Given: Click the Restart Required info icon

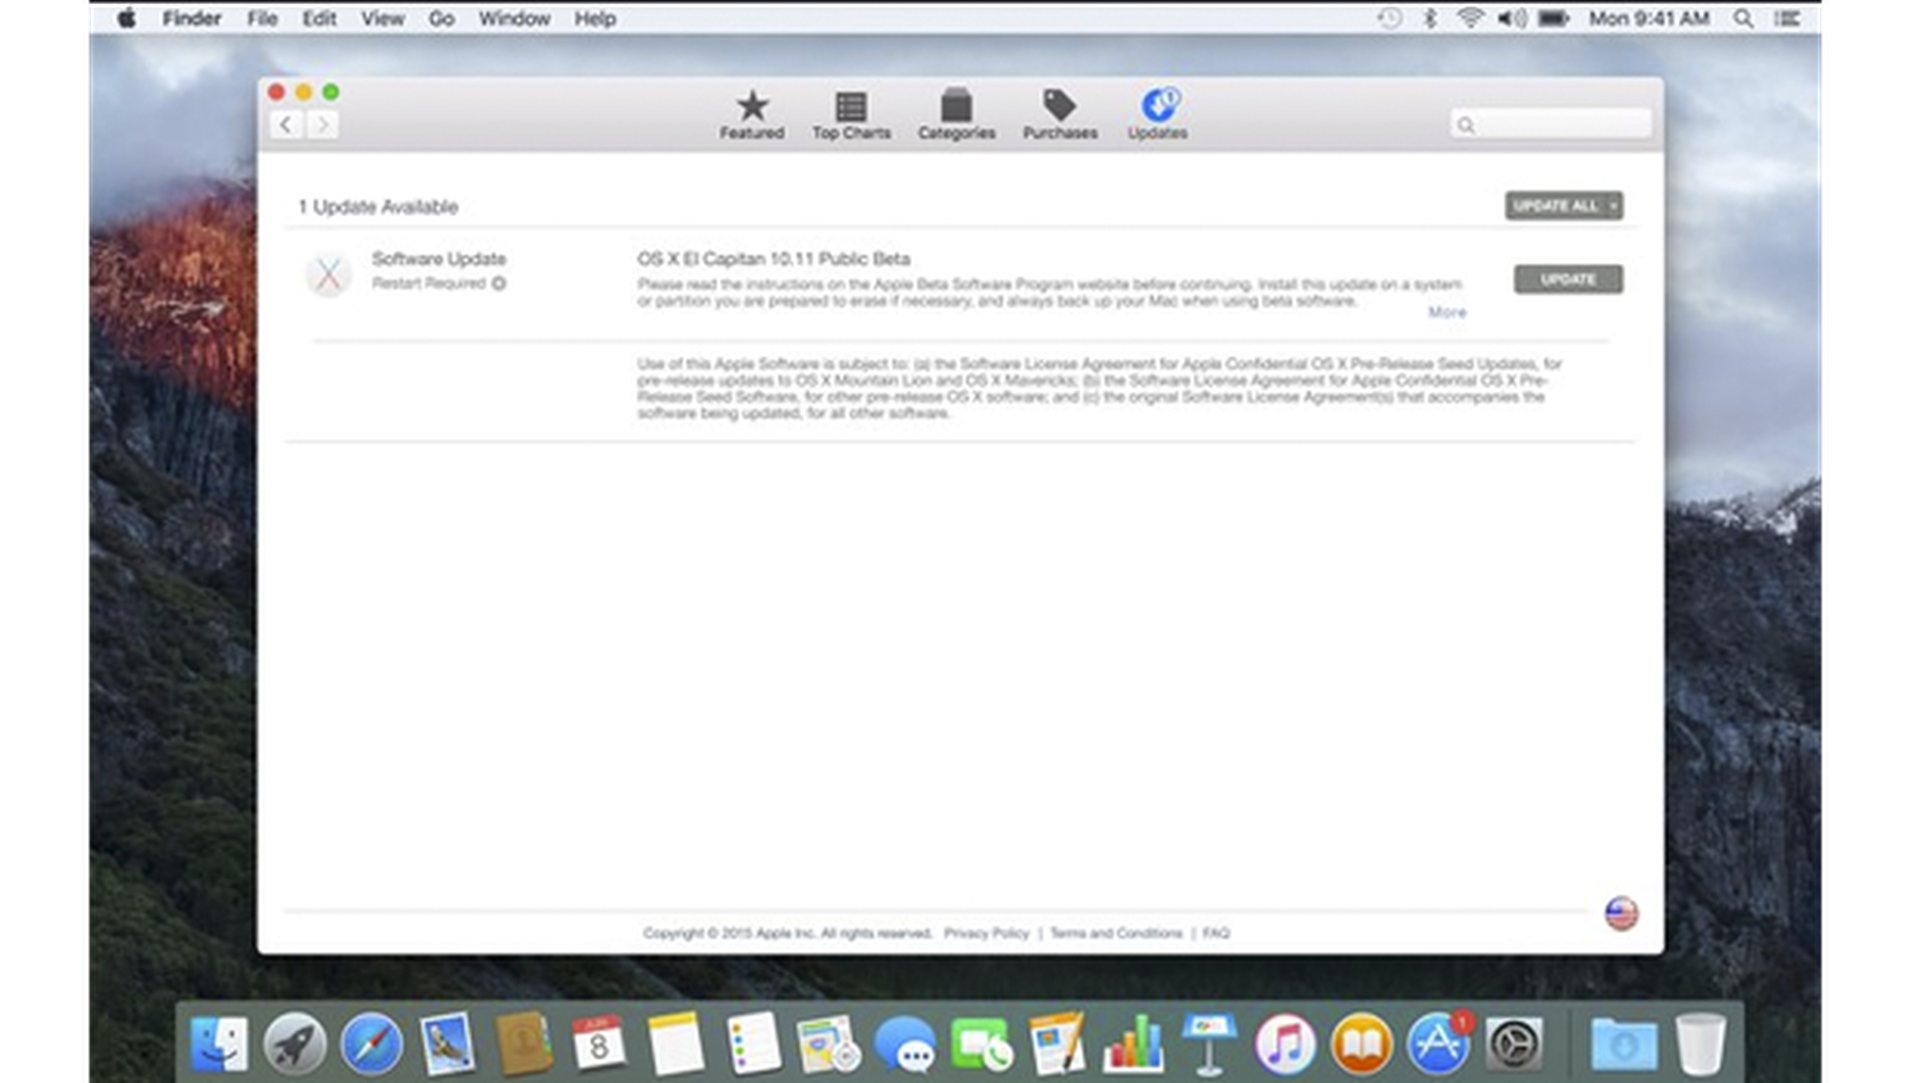Looking at the screenshot, I should tap(499, 283).
